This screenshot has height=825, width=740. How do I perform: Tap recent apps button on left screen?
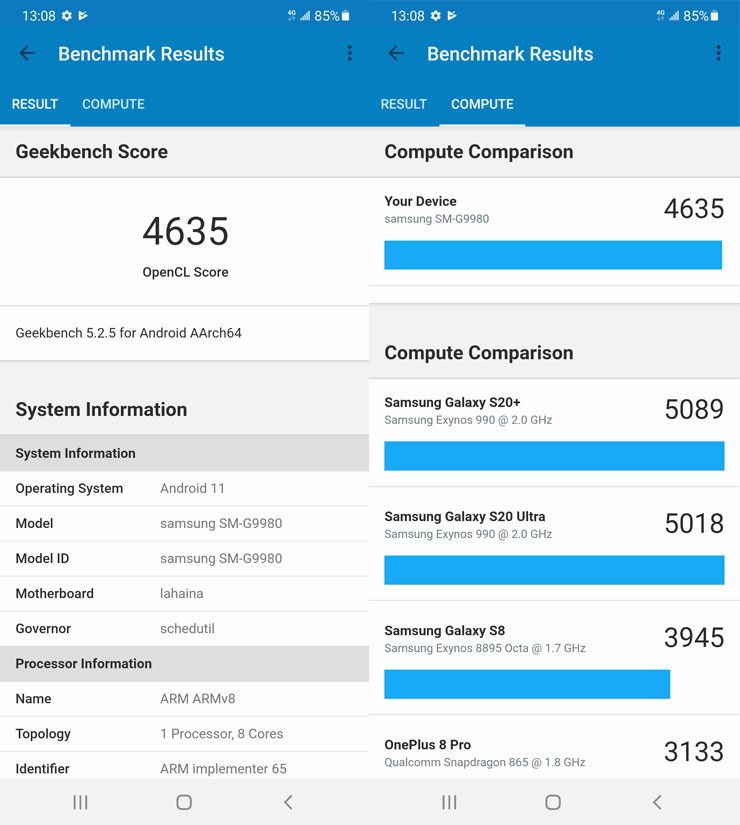coord(80,802)
